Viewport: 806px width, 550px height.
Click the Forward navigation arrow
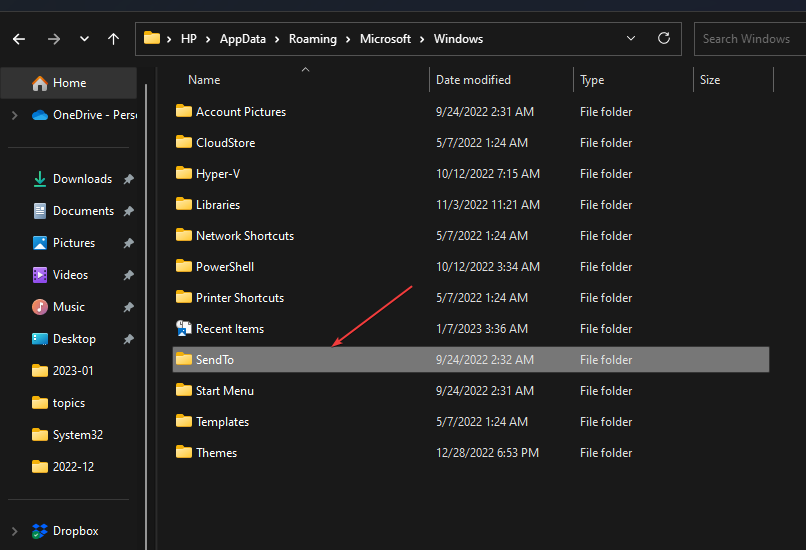tap(53, 39)
